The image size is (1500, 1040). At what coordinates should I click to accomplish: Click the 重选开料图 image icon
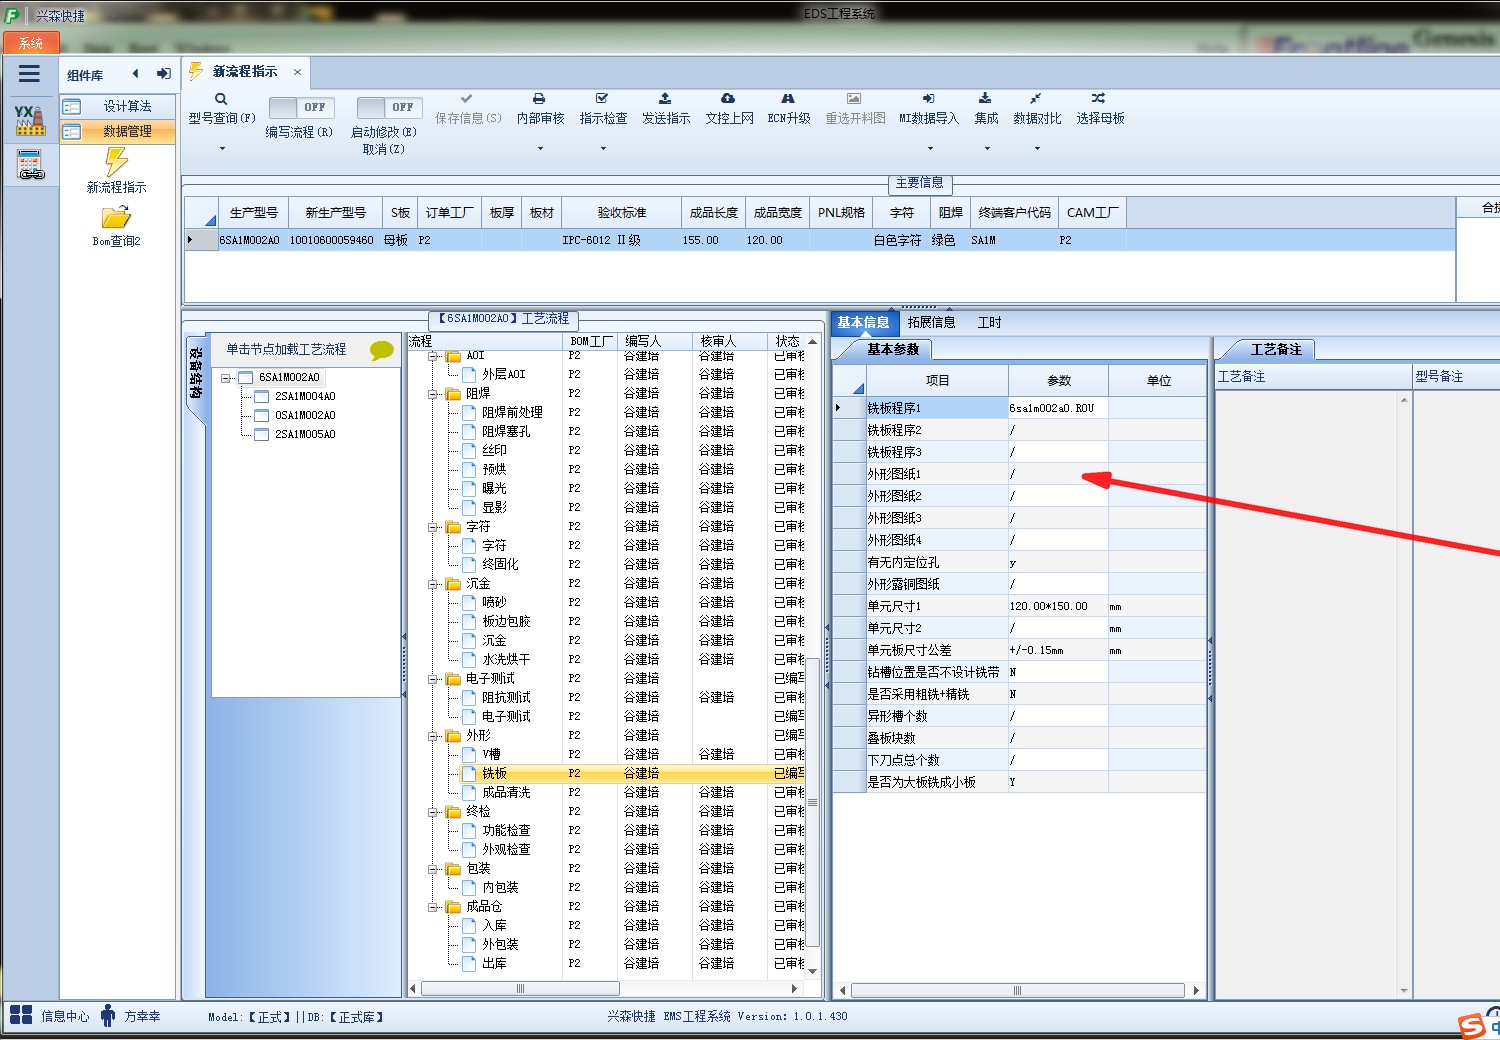tap(854, 98)
